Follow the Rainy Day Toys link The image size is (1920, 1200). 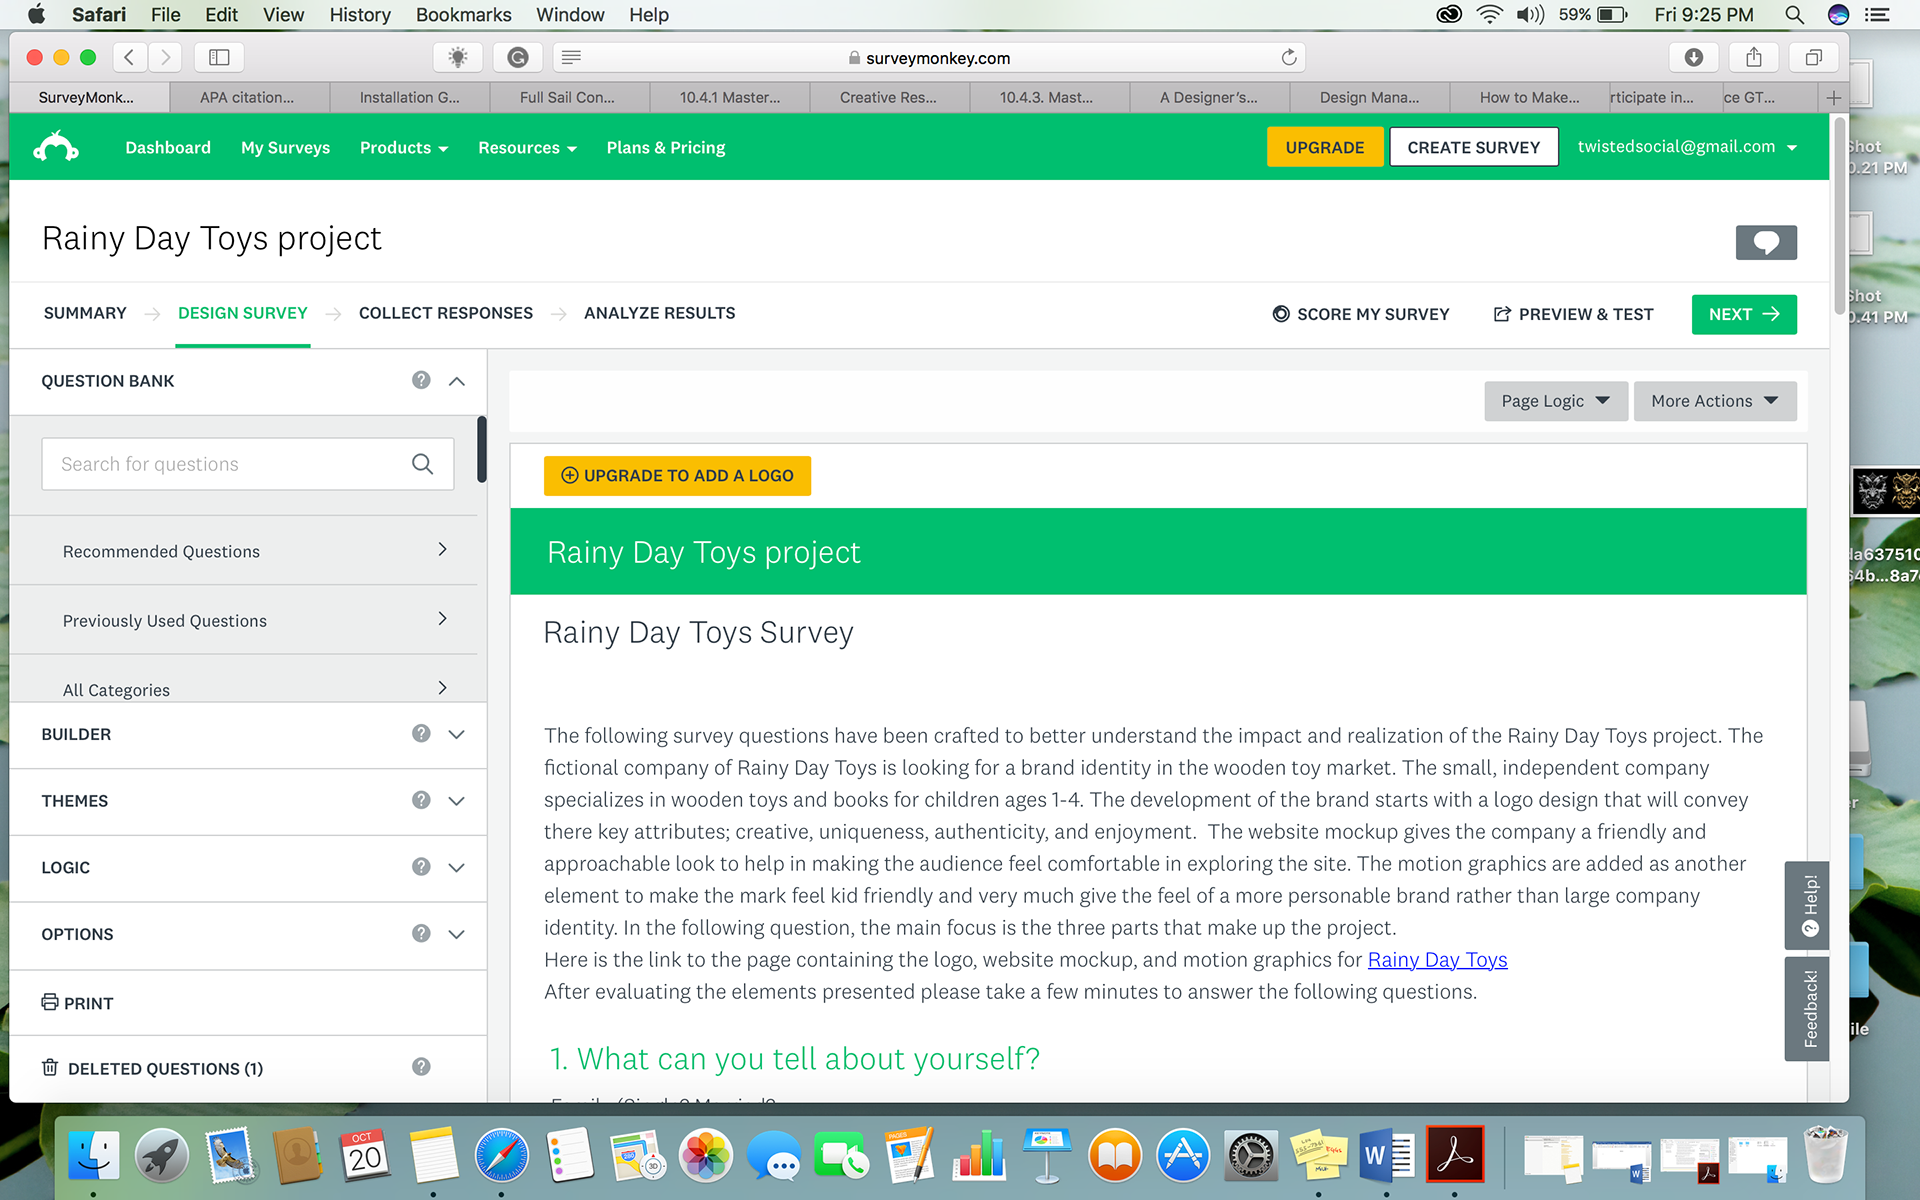coord(1437,960)
